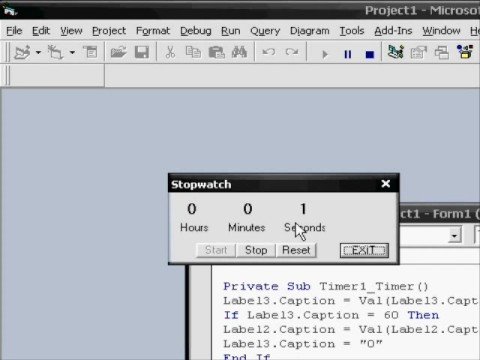The height and width of the screenshot is (360, 480).
Task: Click the 'If Label3.Caption = 60 Then' line
Action: pyautogui.click(x=331, y=315)
